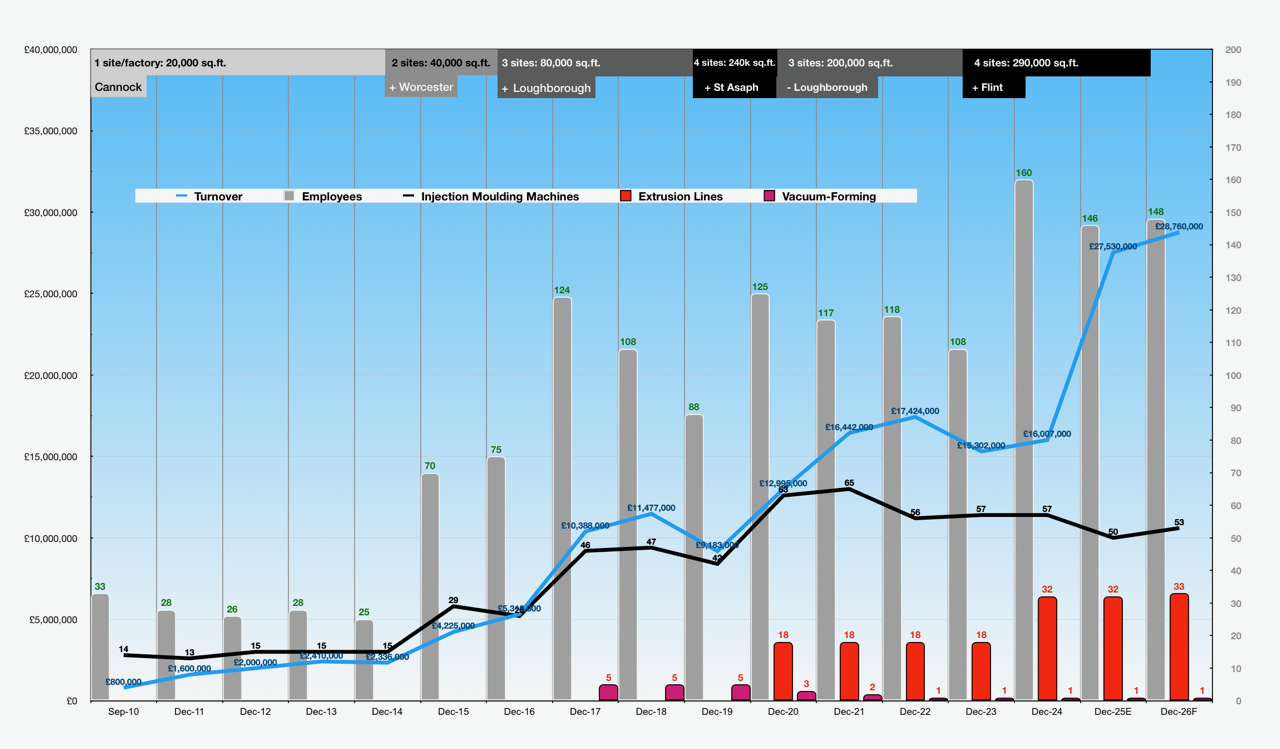Click the 53 injection moulding data label
Viewport: 1280px width, 749px height.
coord(1179,522)
